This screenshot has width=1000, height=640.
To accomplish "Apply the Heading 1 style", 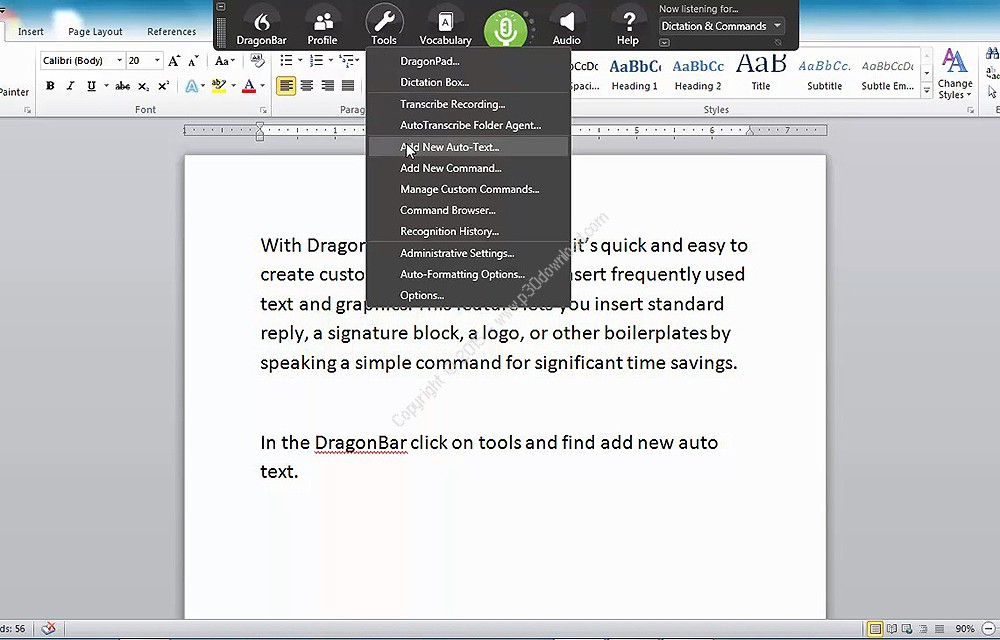I will (x=635, y=75).
